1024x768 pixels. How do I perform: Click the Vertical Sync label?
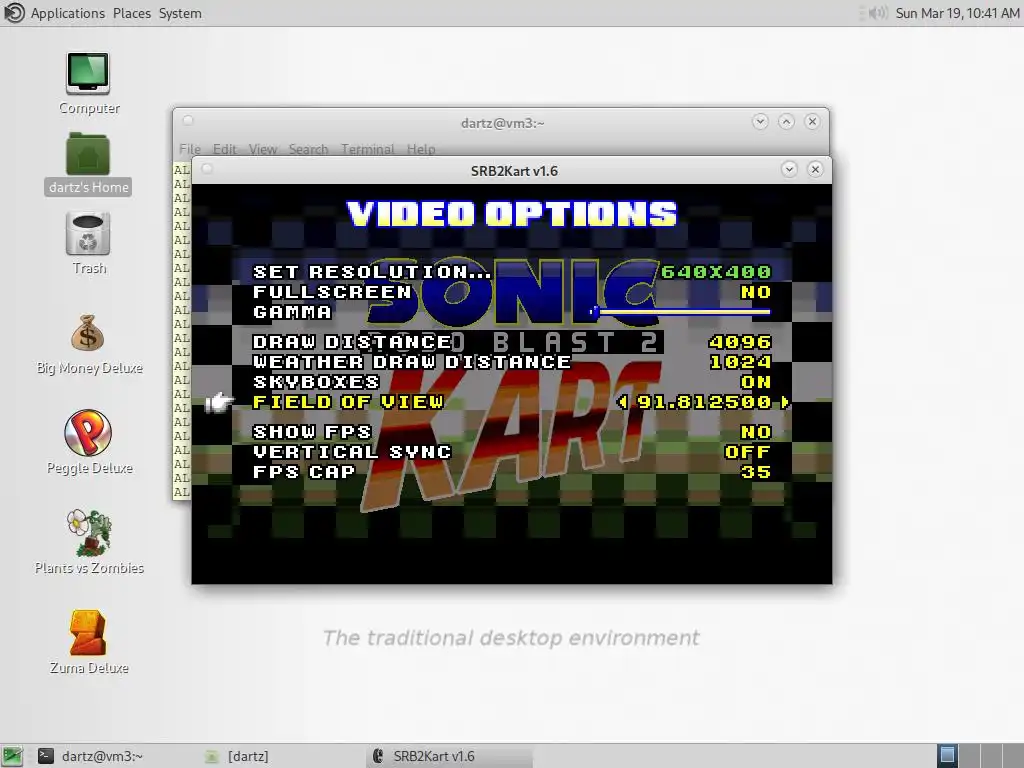(x=351, y=452)
